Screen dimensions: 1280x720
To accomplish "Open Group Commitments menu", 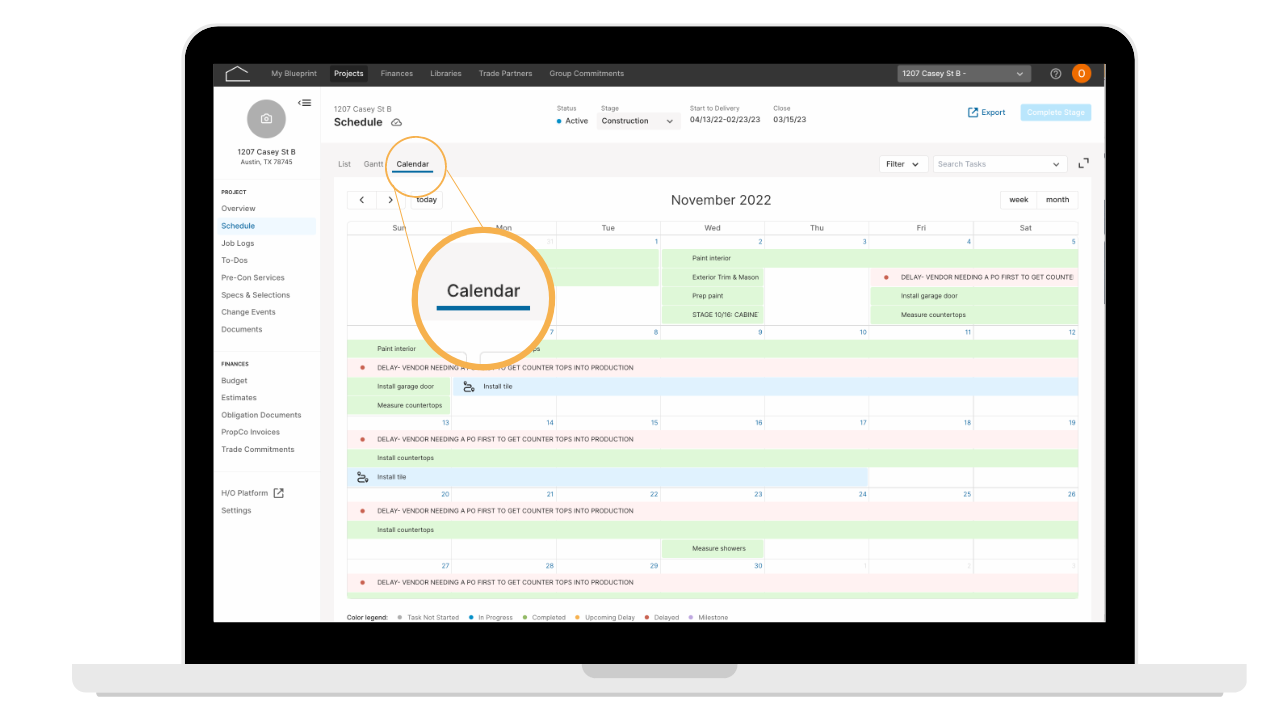I will point(587,74).
